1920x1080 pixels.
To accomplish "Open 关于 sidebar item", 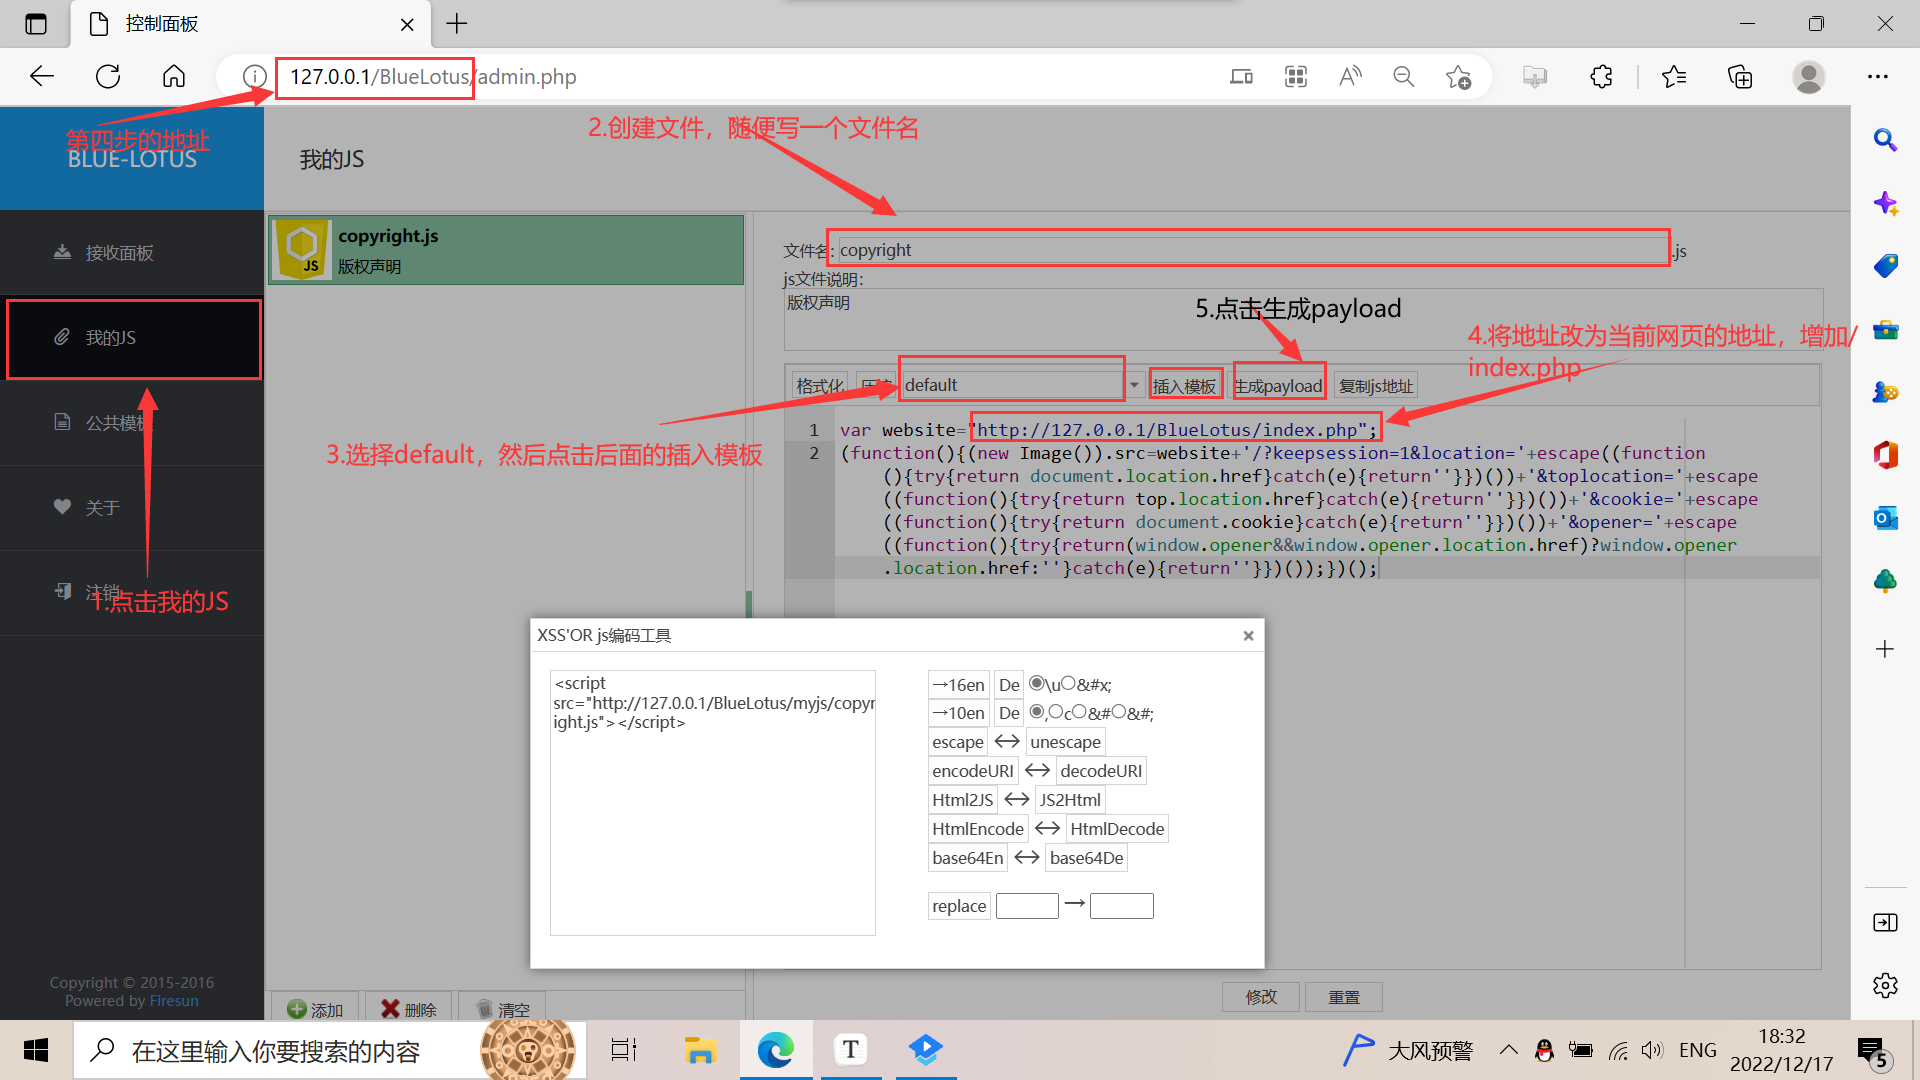I will click(x=102, y=508).
